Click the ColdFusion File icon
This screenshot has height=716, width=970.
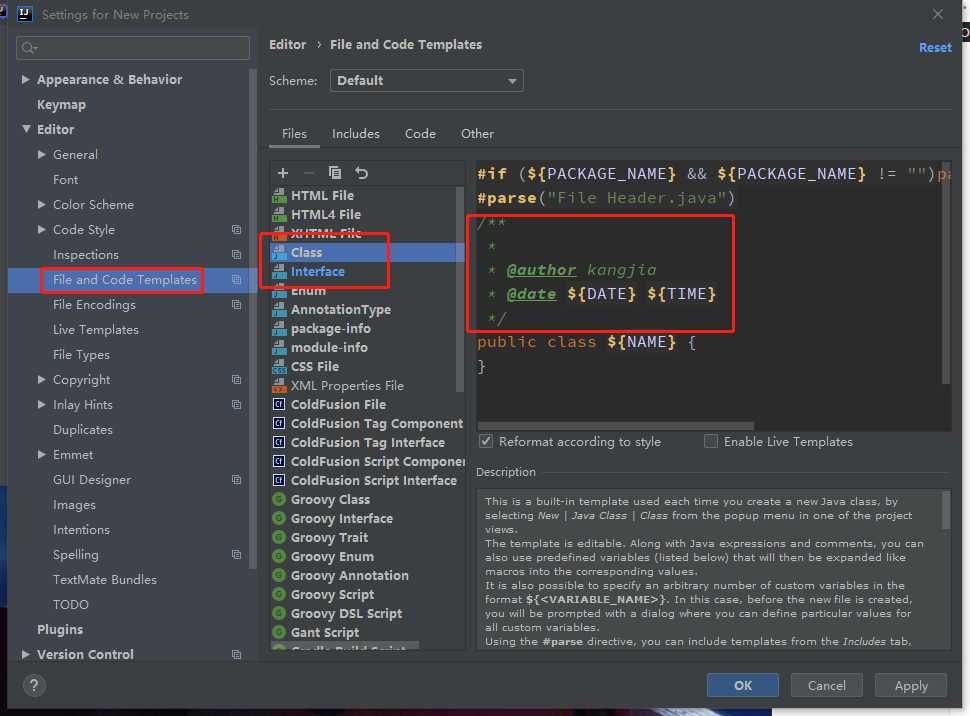[x=279, y=404]
